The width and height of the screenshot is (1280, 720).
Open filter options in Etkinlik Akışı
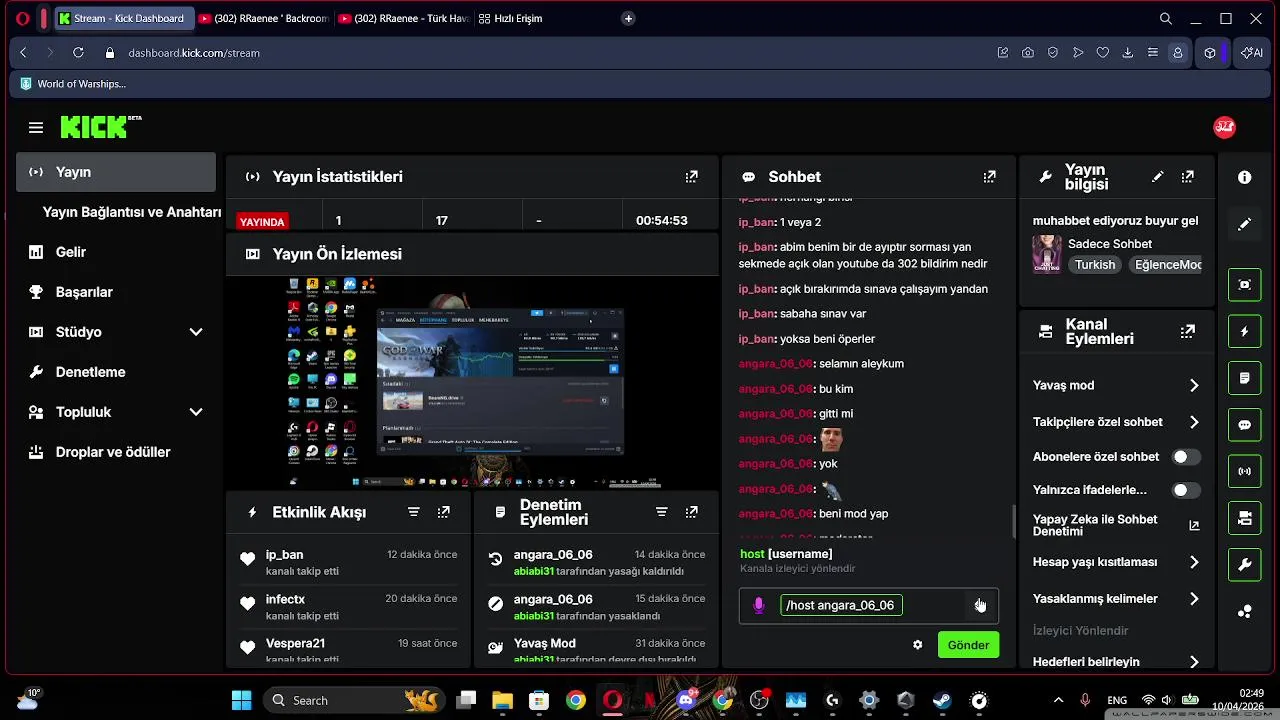pos(413,512)
